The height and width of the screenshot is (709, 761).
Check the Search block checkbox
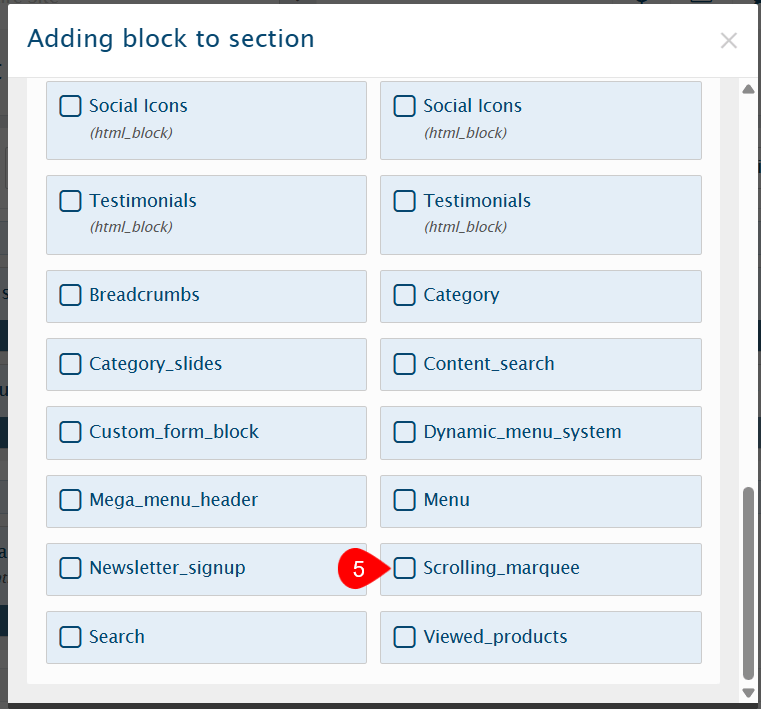(70, 637)
